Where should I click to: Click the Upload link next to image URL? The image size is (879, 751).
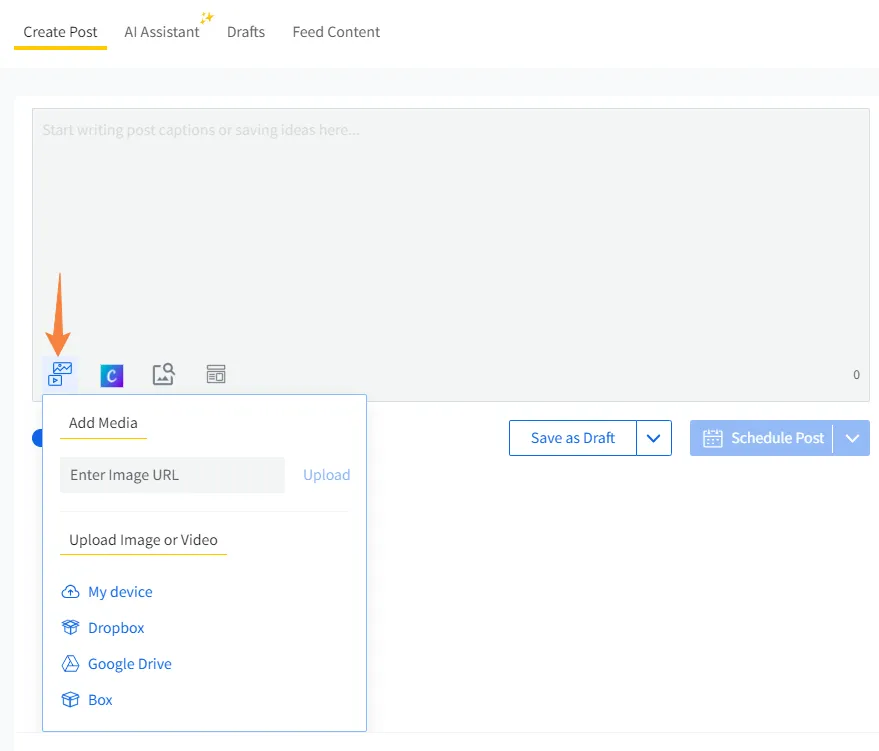coord(326,474)
